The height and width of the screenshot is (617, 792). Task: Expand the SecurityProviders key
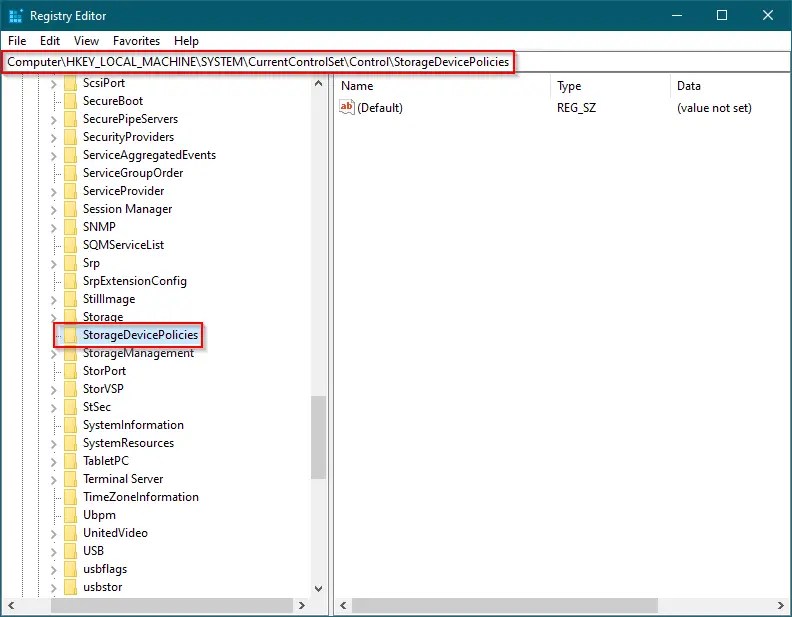[x=54, y=137]
